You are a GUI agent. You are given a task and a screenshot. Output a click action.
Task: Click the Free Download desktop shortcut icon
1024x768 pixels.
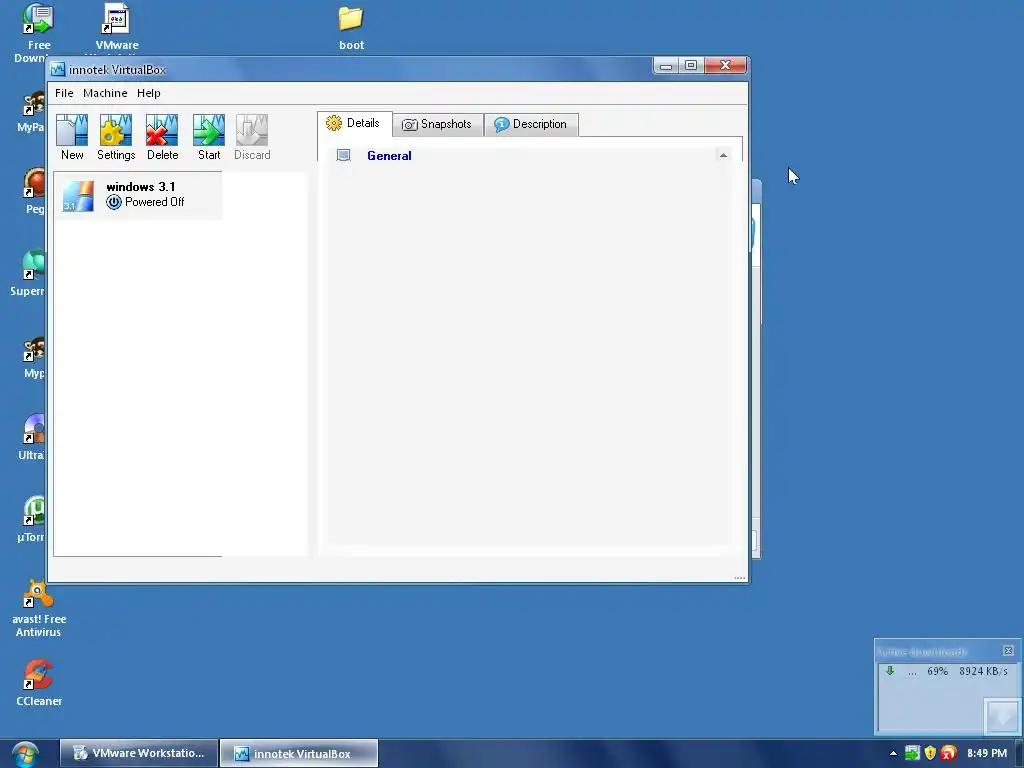click(x=38, y=19)
